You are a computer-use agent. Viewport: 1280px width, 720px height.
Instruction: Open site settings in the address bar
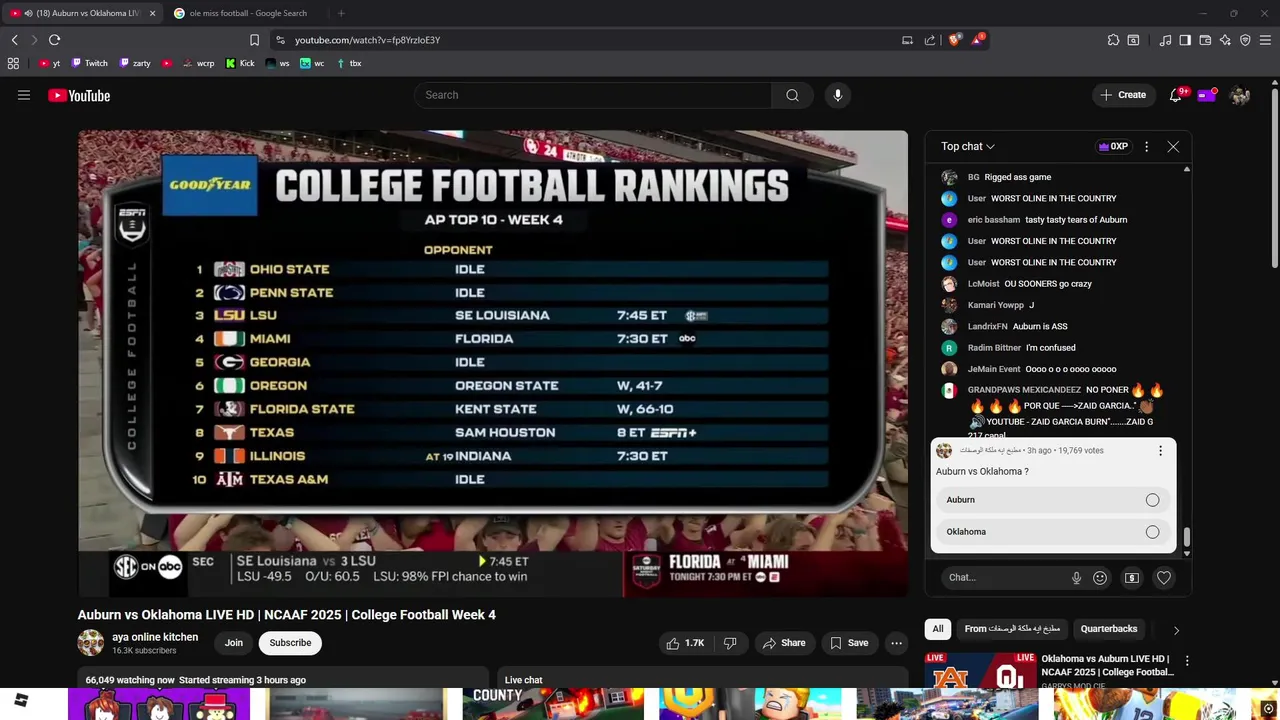pos(280,40)
